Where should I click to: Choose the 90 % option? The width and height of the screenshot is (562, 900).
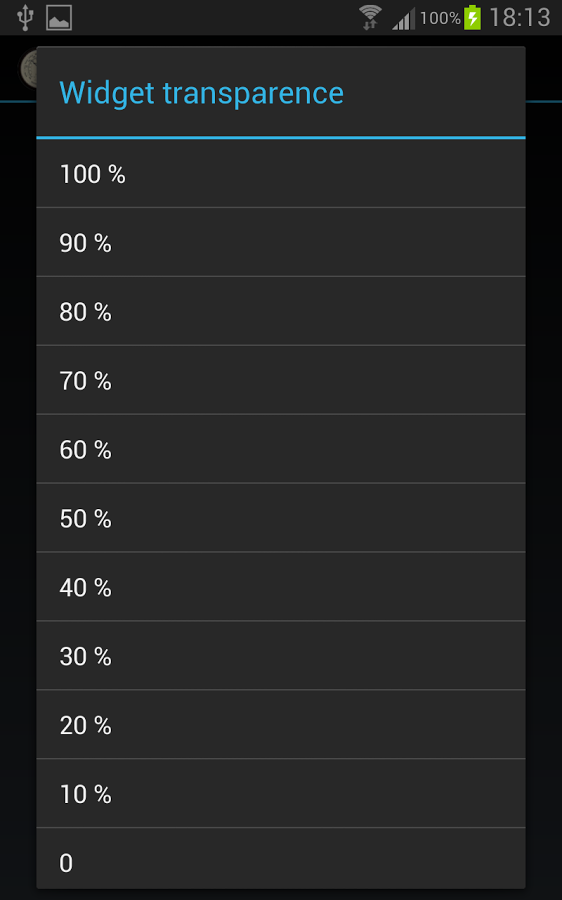pos(281,242)
